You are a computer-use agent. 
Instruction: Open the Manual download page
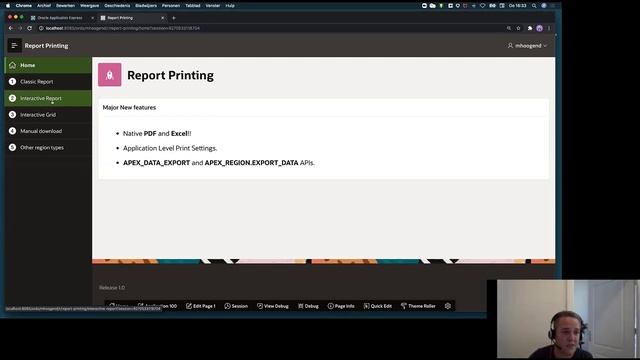pos(48,131)
